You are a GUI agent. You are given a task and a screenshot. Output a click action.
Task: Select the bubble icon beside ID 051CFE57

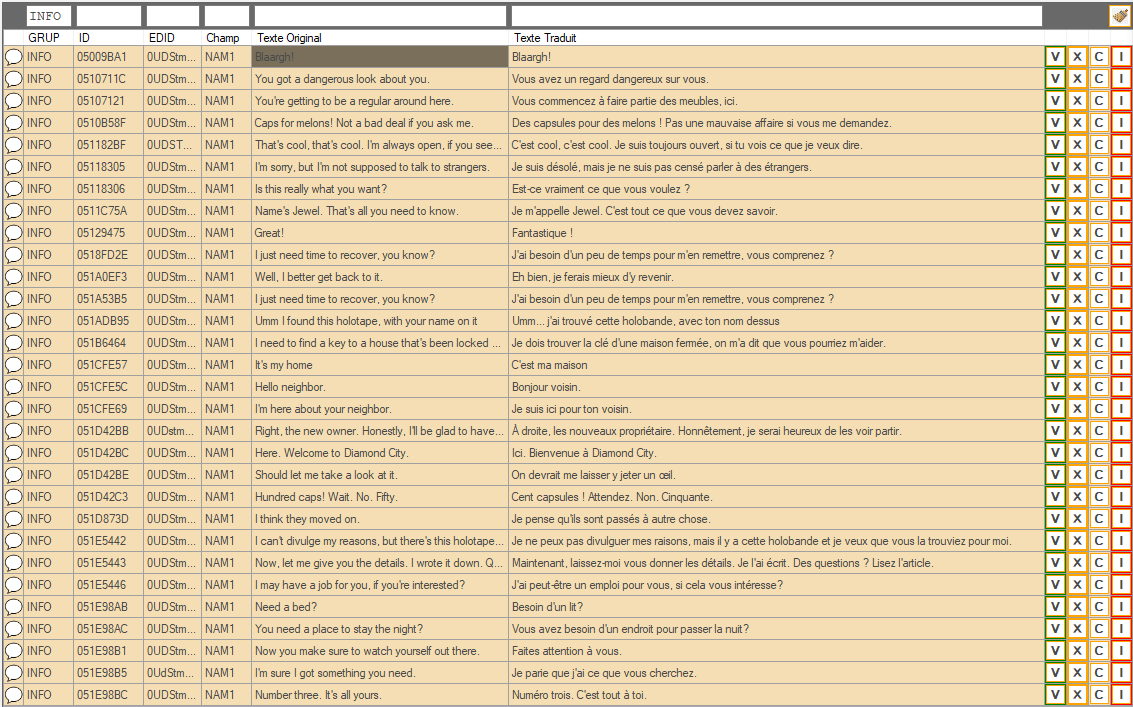pyautogui.click(x=14, y=365)
